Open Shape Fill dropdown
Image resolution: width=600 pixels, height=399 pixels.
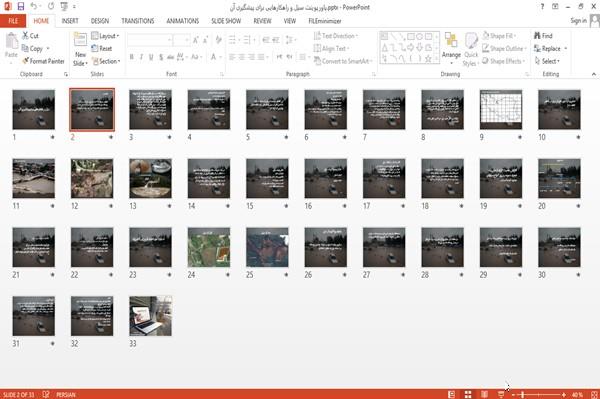click(x=499, y=36)
